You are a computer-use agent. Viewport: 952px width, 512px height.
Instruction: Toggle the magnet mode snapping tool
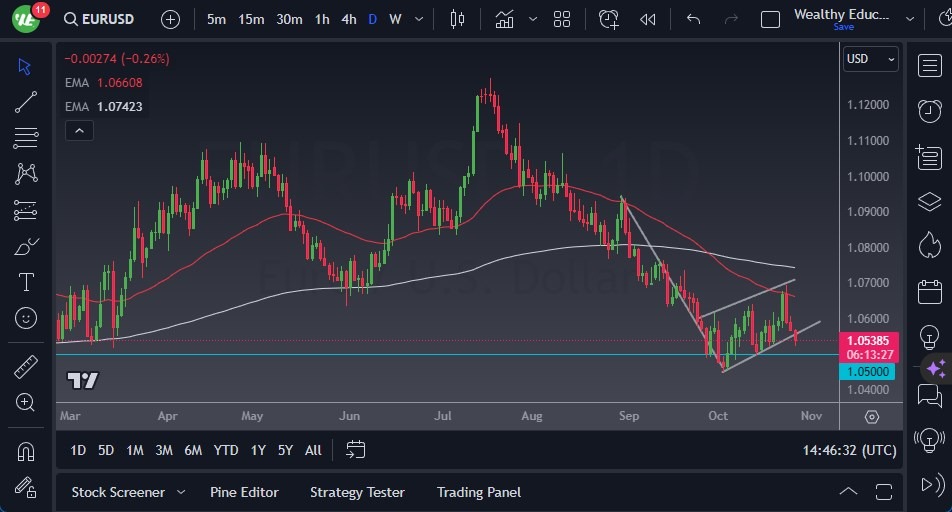tap(26, 452)
